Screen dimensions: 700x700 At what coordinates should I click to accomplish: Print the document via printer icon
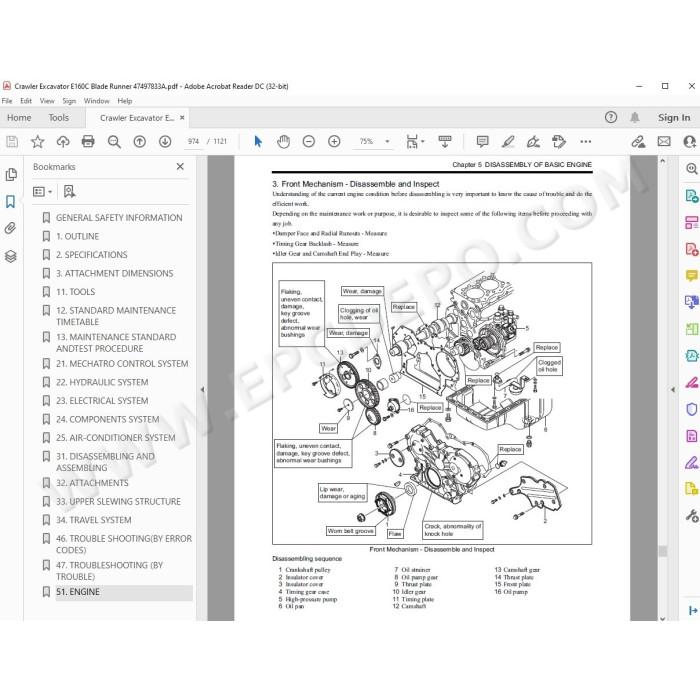pos(88,142)
